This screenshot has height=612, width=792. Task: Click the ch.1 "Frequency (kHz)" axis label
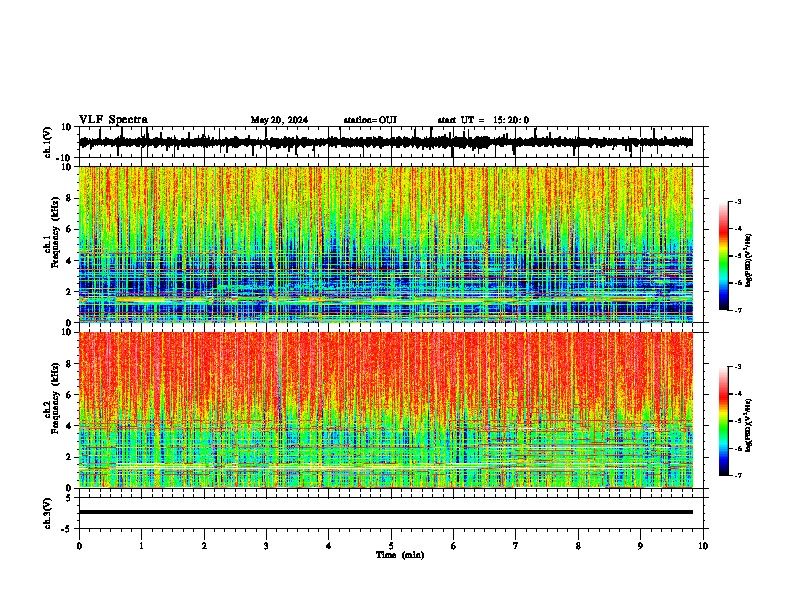point(55,232)
